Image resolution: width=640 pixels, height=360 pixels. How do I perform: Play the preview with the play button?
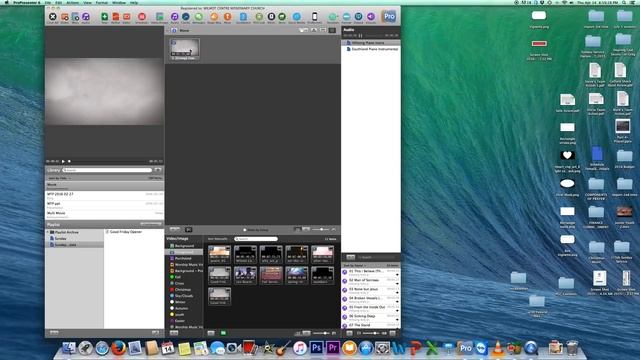[x=63, y=161]
